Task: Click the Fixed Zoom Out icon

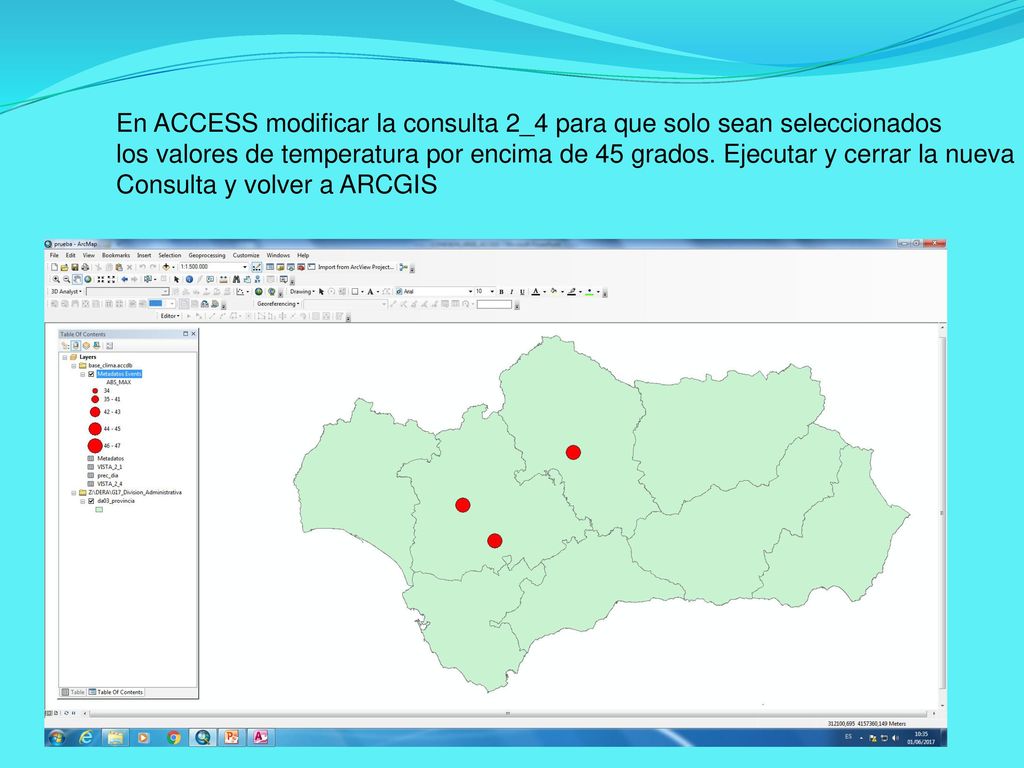Action: tap(111, 280)
